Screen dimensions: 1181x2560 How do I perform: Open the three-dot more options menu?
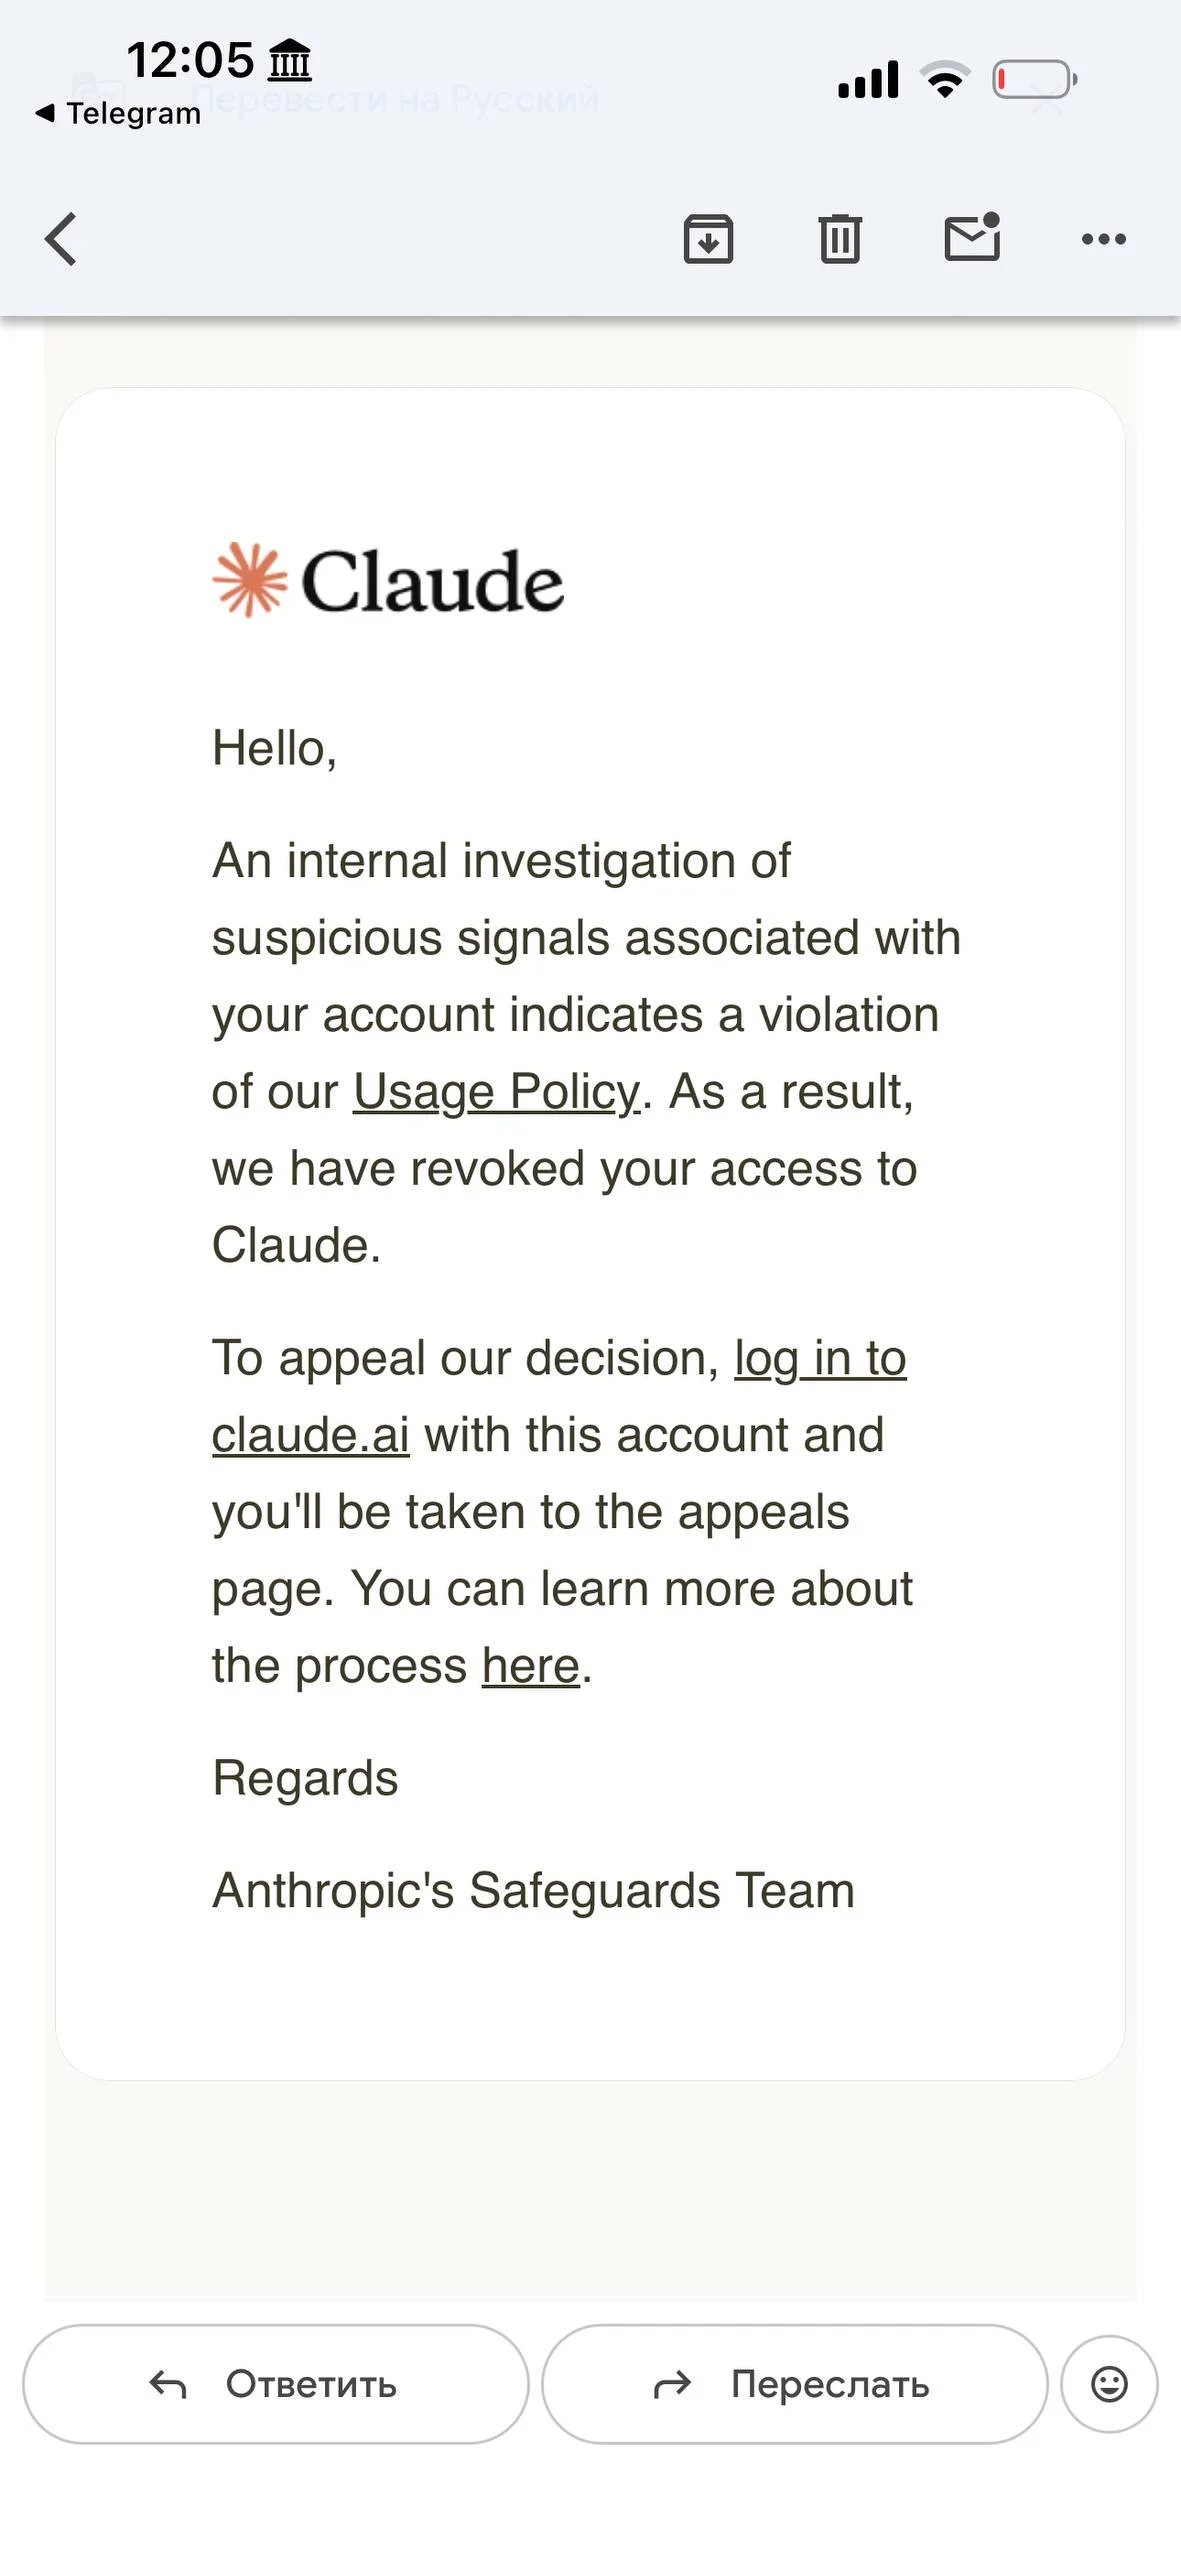tap(1104, 239)
